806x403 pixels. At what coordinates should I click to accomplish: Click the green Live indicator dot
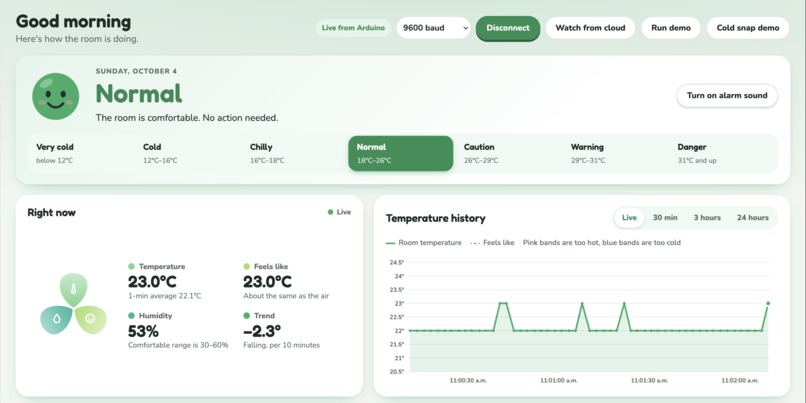click(x=331, y=212)
